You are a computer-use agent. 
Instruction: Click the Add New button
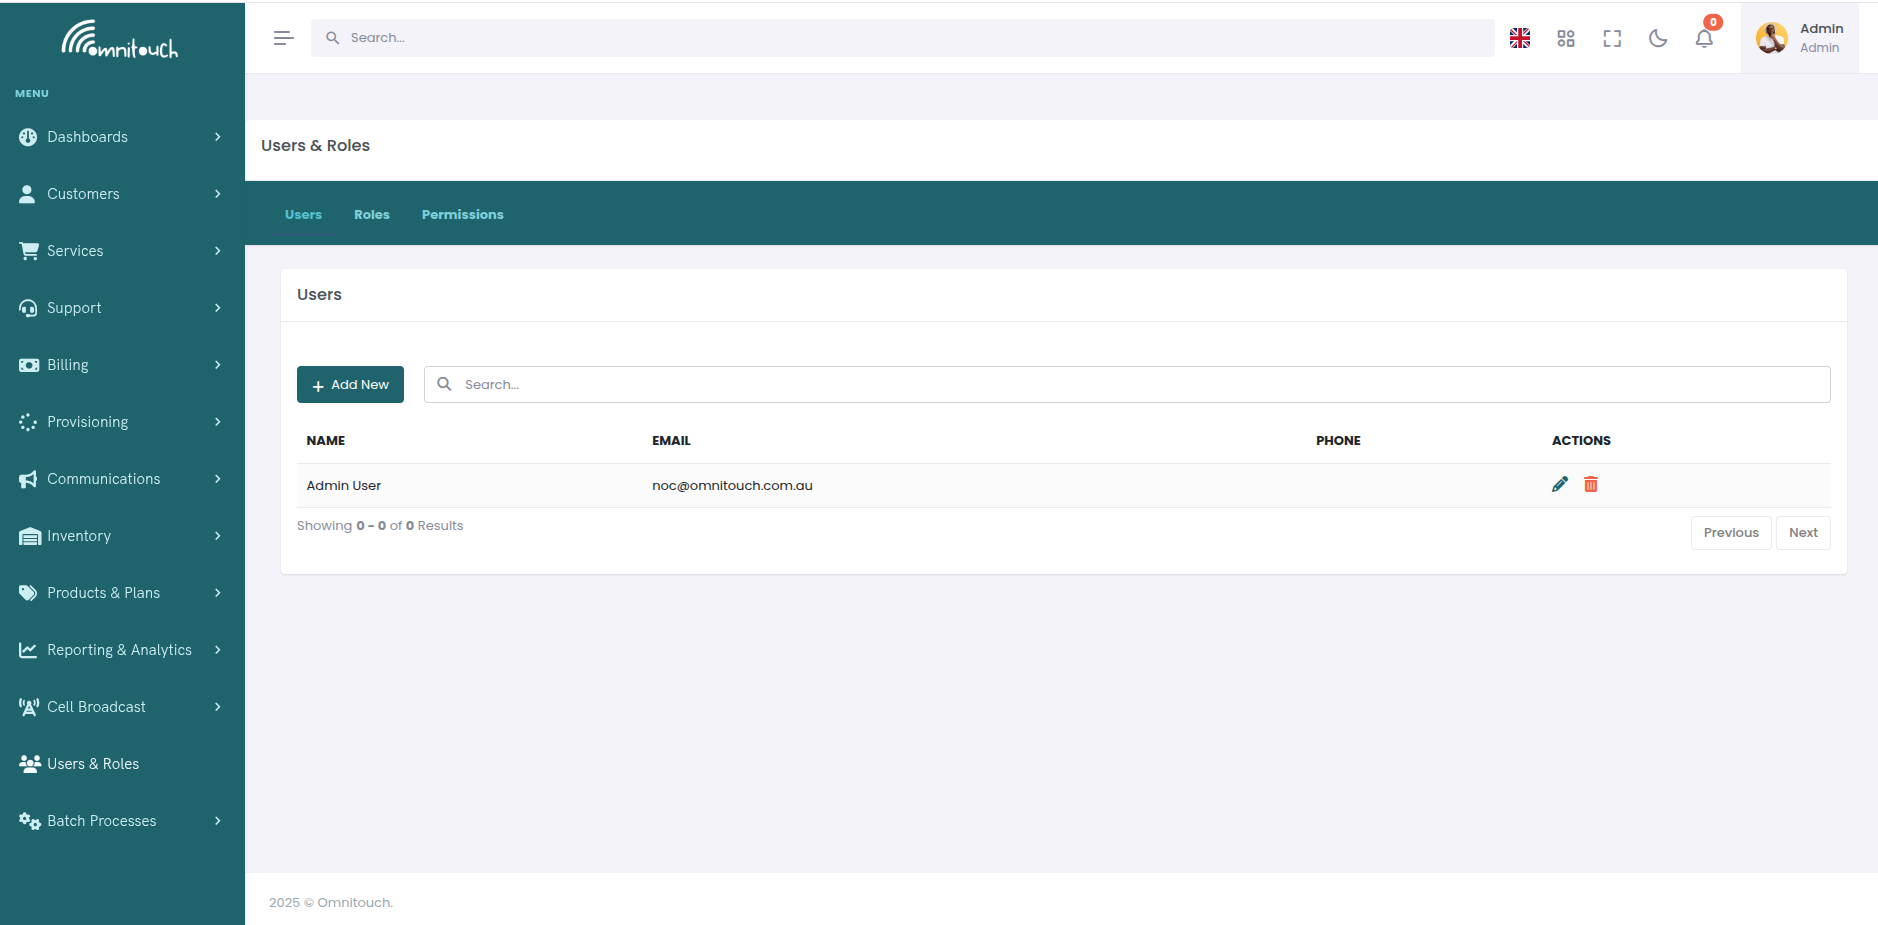pos(350,384)
